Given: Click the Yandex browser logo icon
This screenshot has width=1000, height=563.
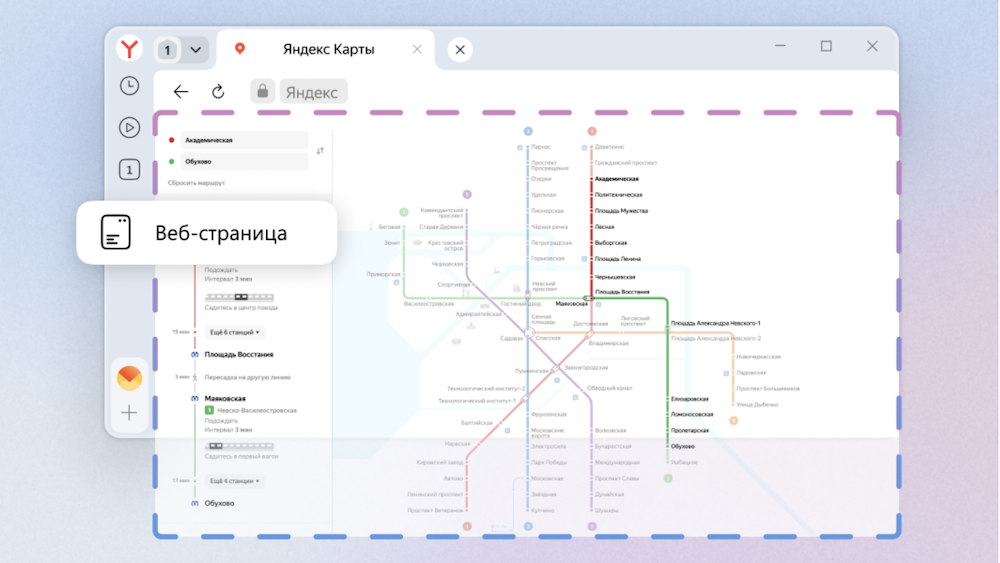Looking at the screenshot, I should 130,49.
